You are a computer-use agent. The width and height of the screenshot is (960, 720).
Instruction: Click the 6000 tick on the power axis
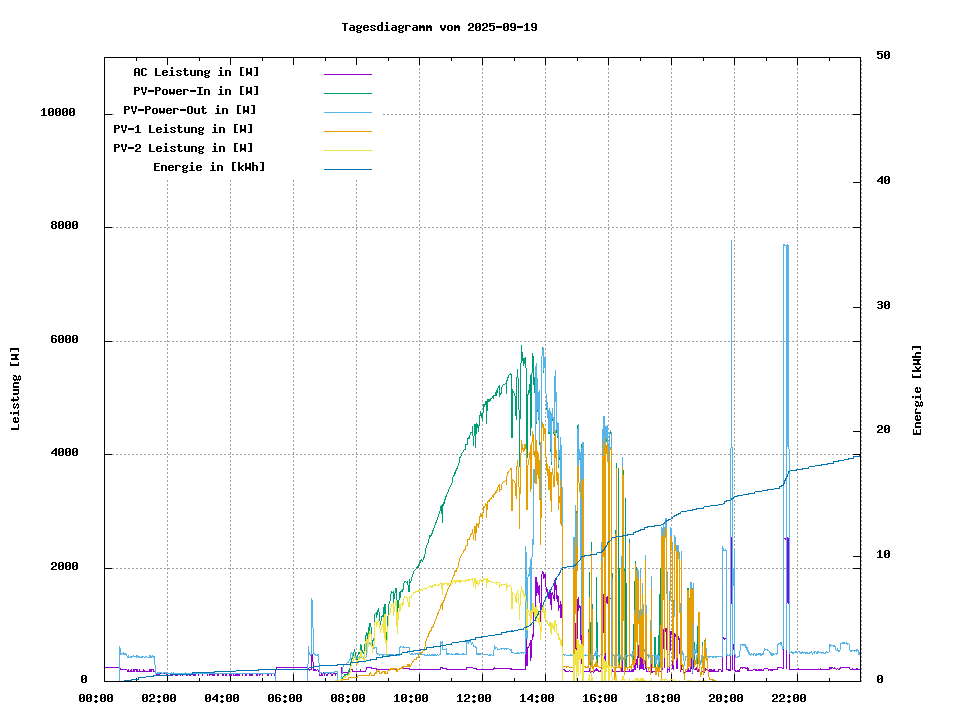[x=61, y=340]
